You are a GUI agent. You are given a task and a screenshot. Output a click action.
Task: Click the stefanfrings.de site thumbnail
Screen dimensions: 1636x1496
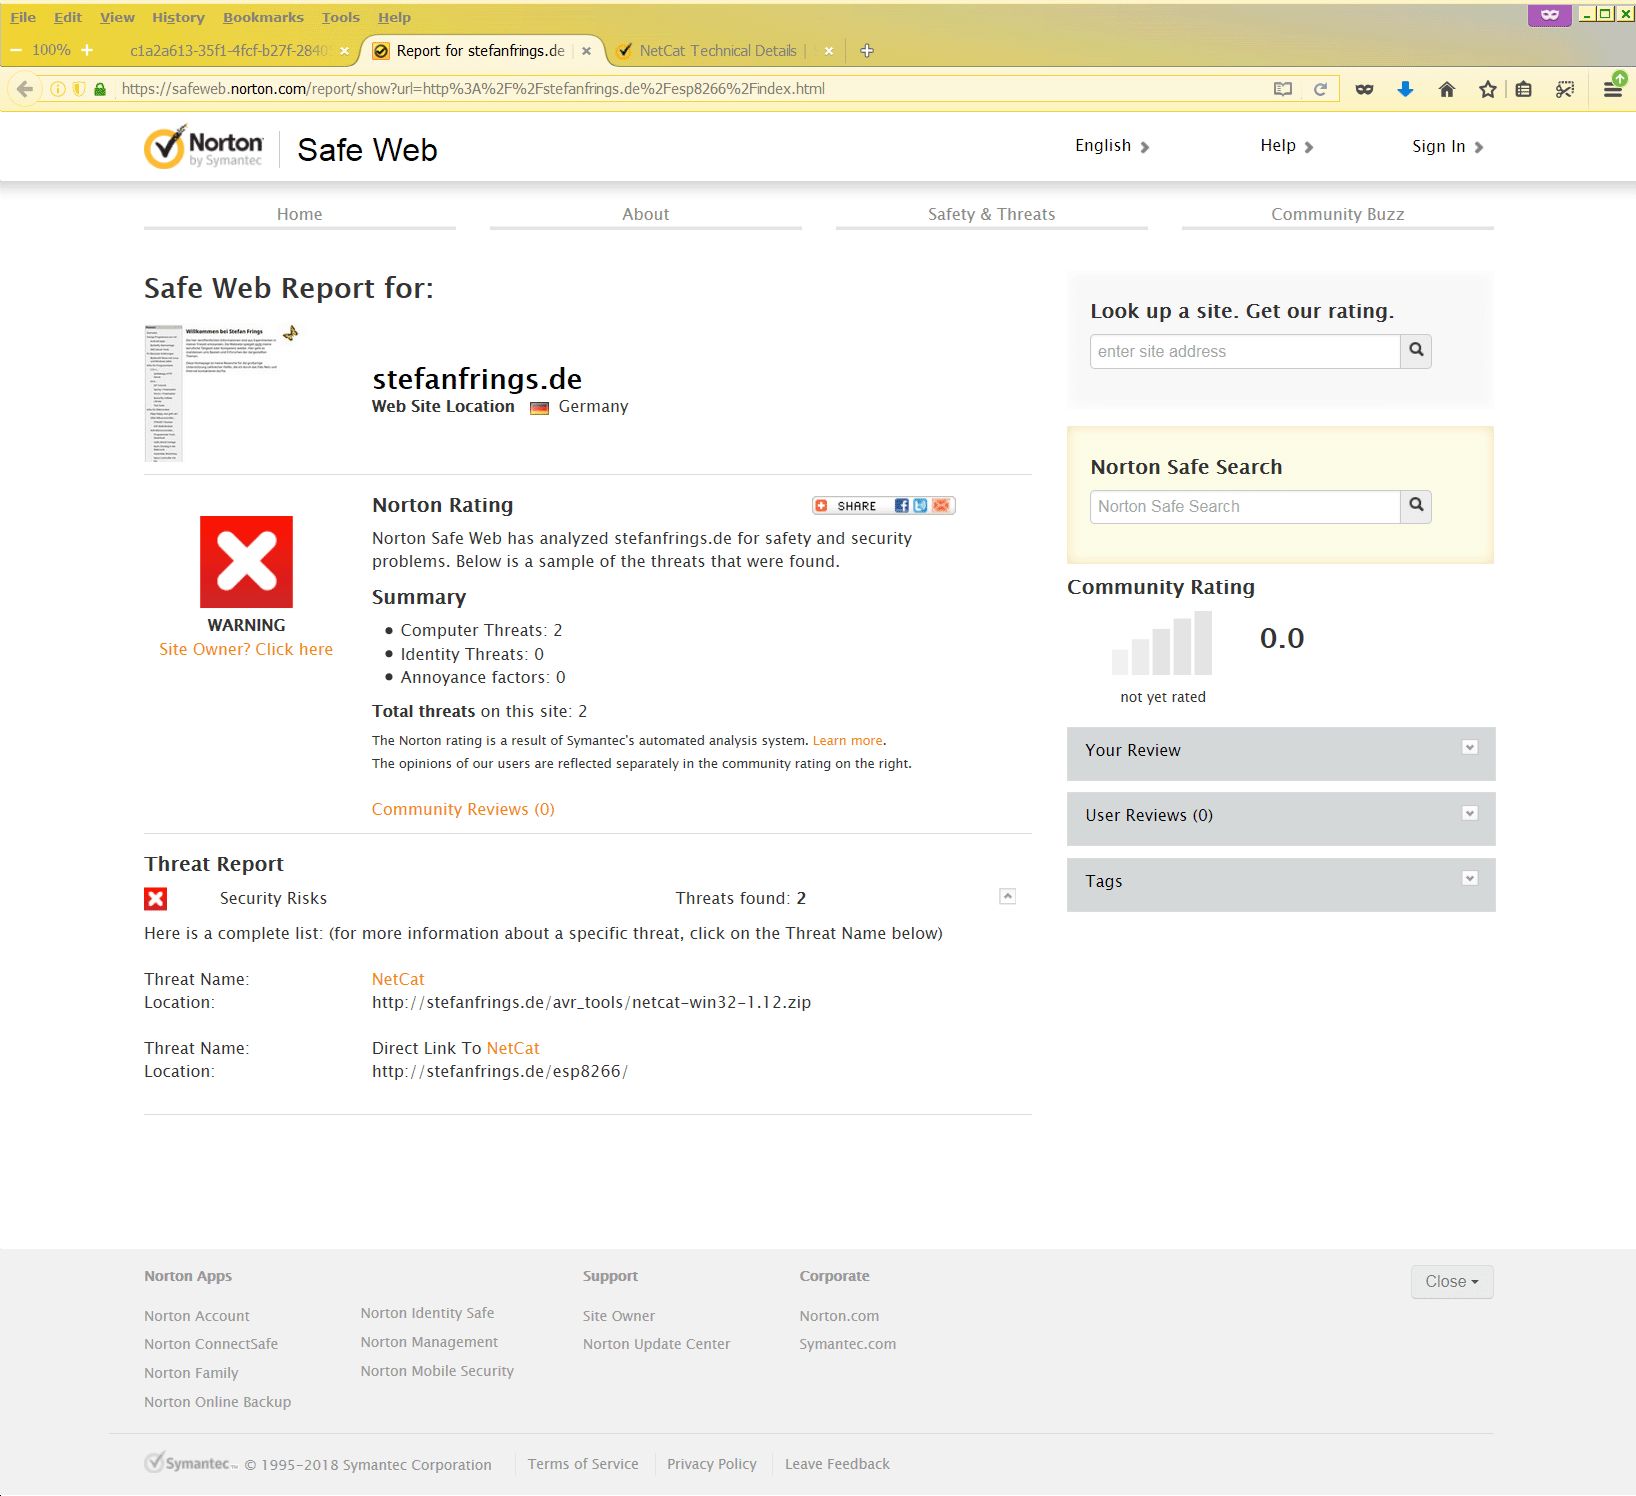(221, 392)
